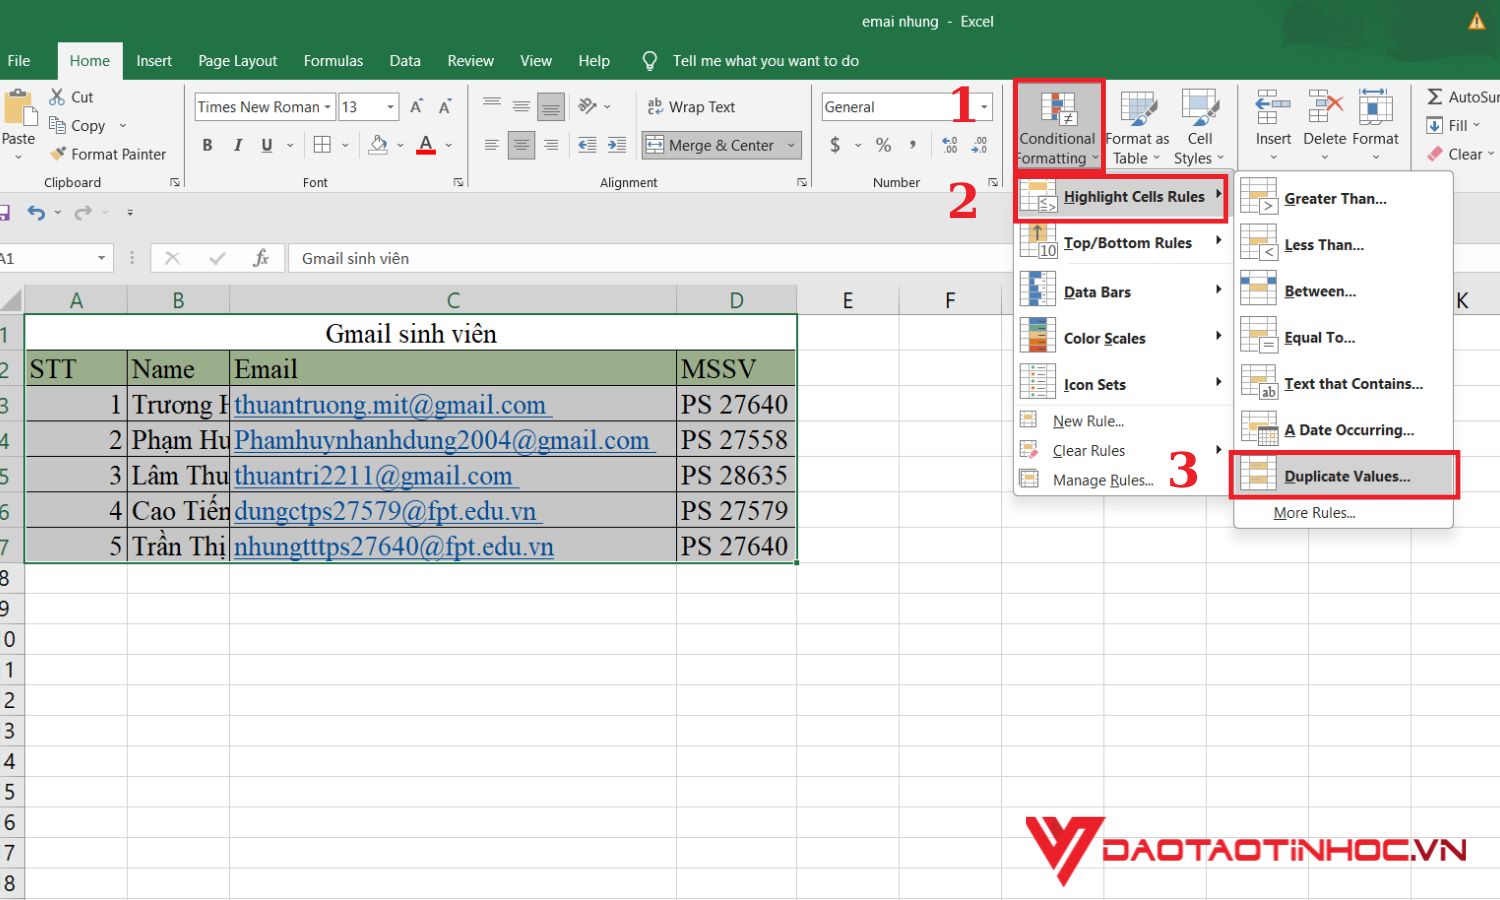
Task: Click the Insert Function fx icon
Action: 261,258
